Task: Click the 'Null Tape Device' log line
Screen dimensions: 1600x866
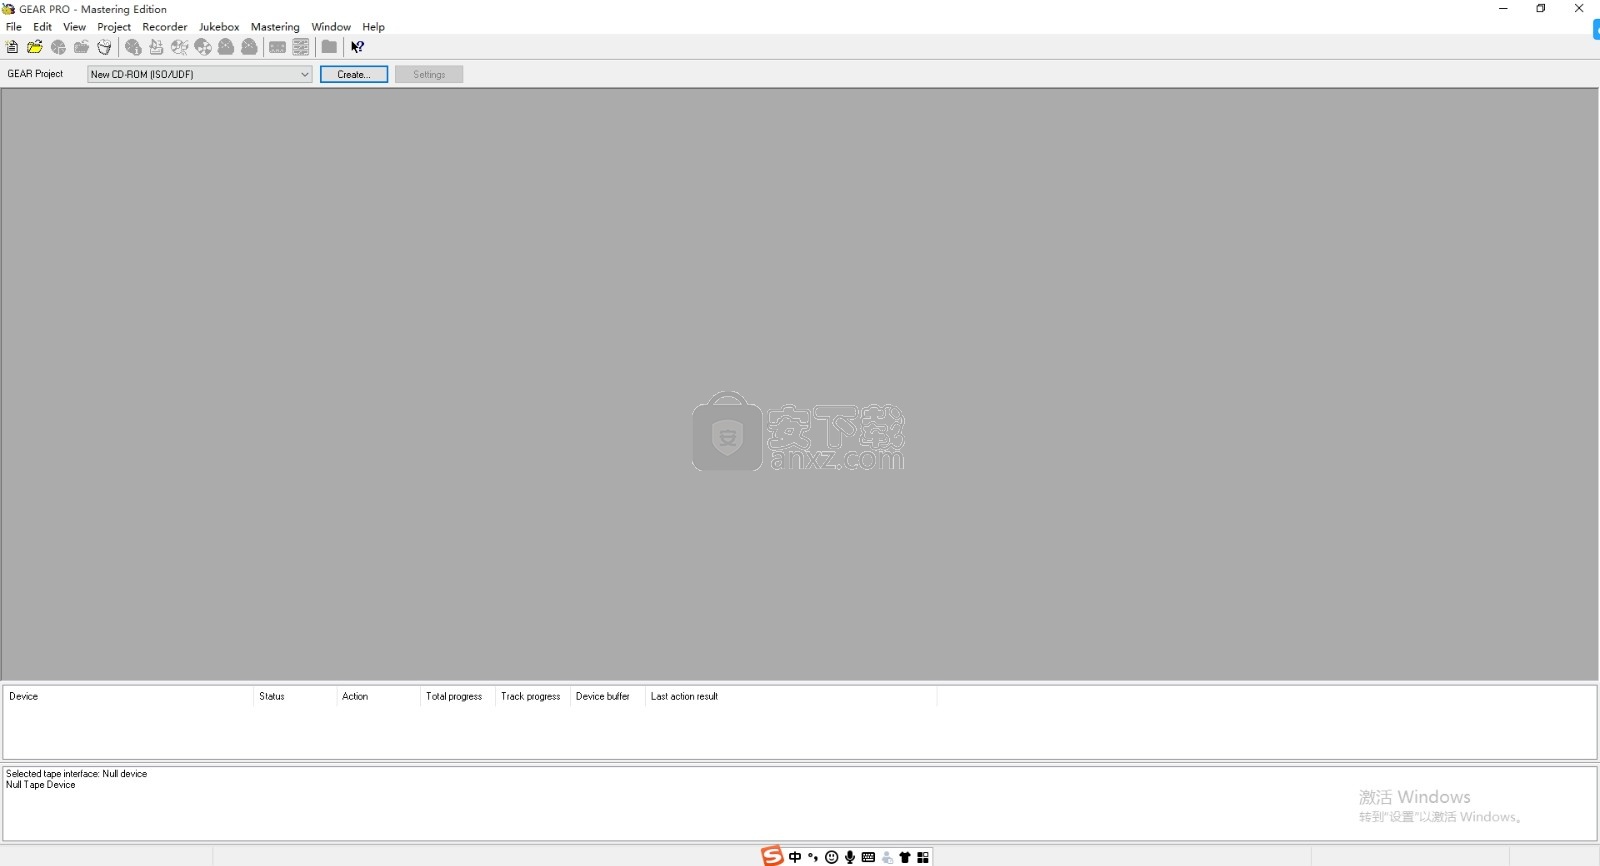Action: pos(41,785)
